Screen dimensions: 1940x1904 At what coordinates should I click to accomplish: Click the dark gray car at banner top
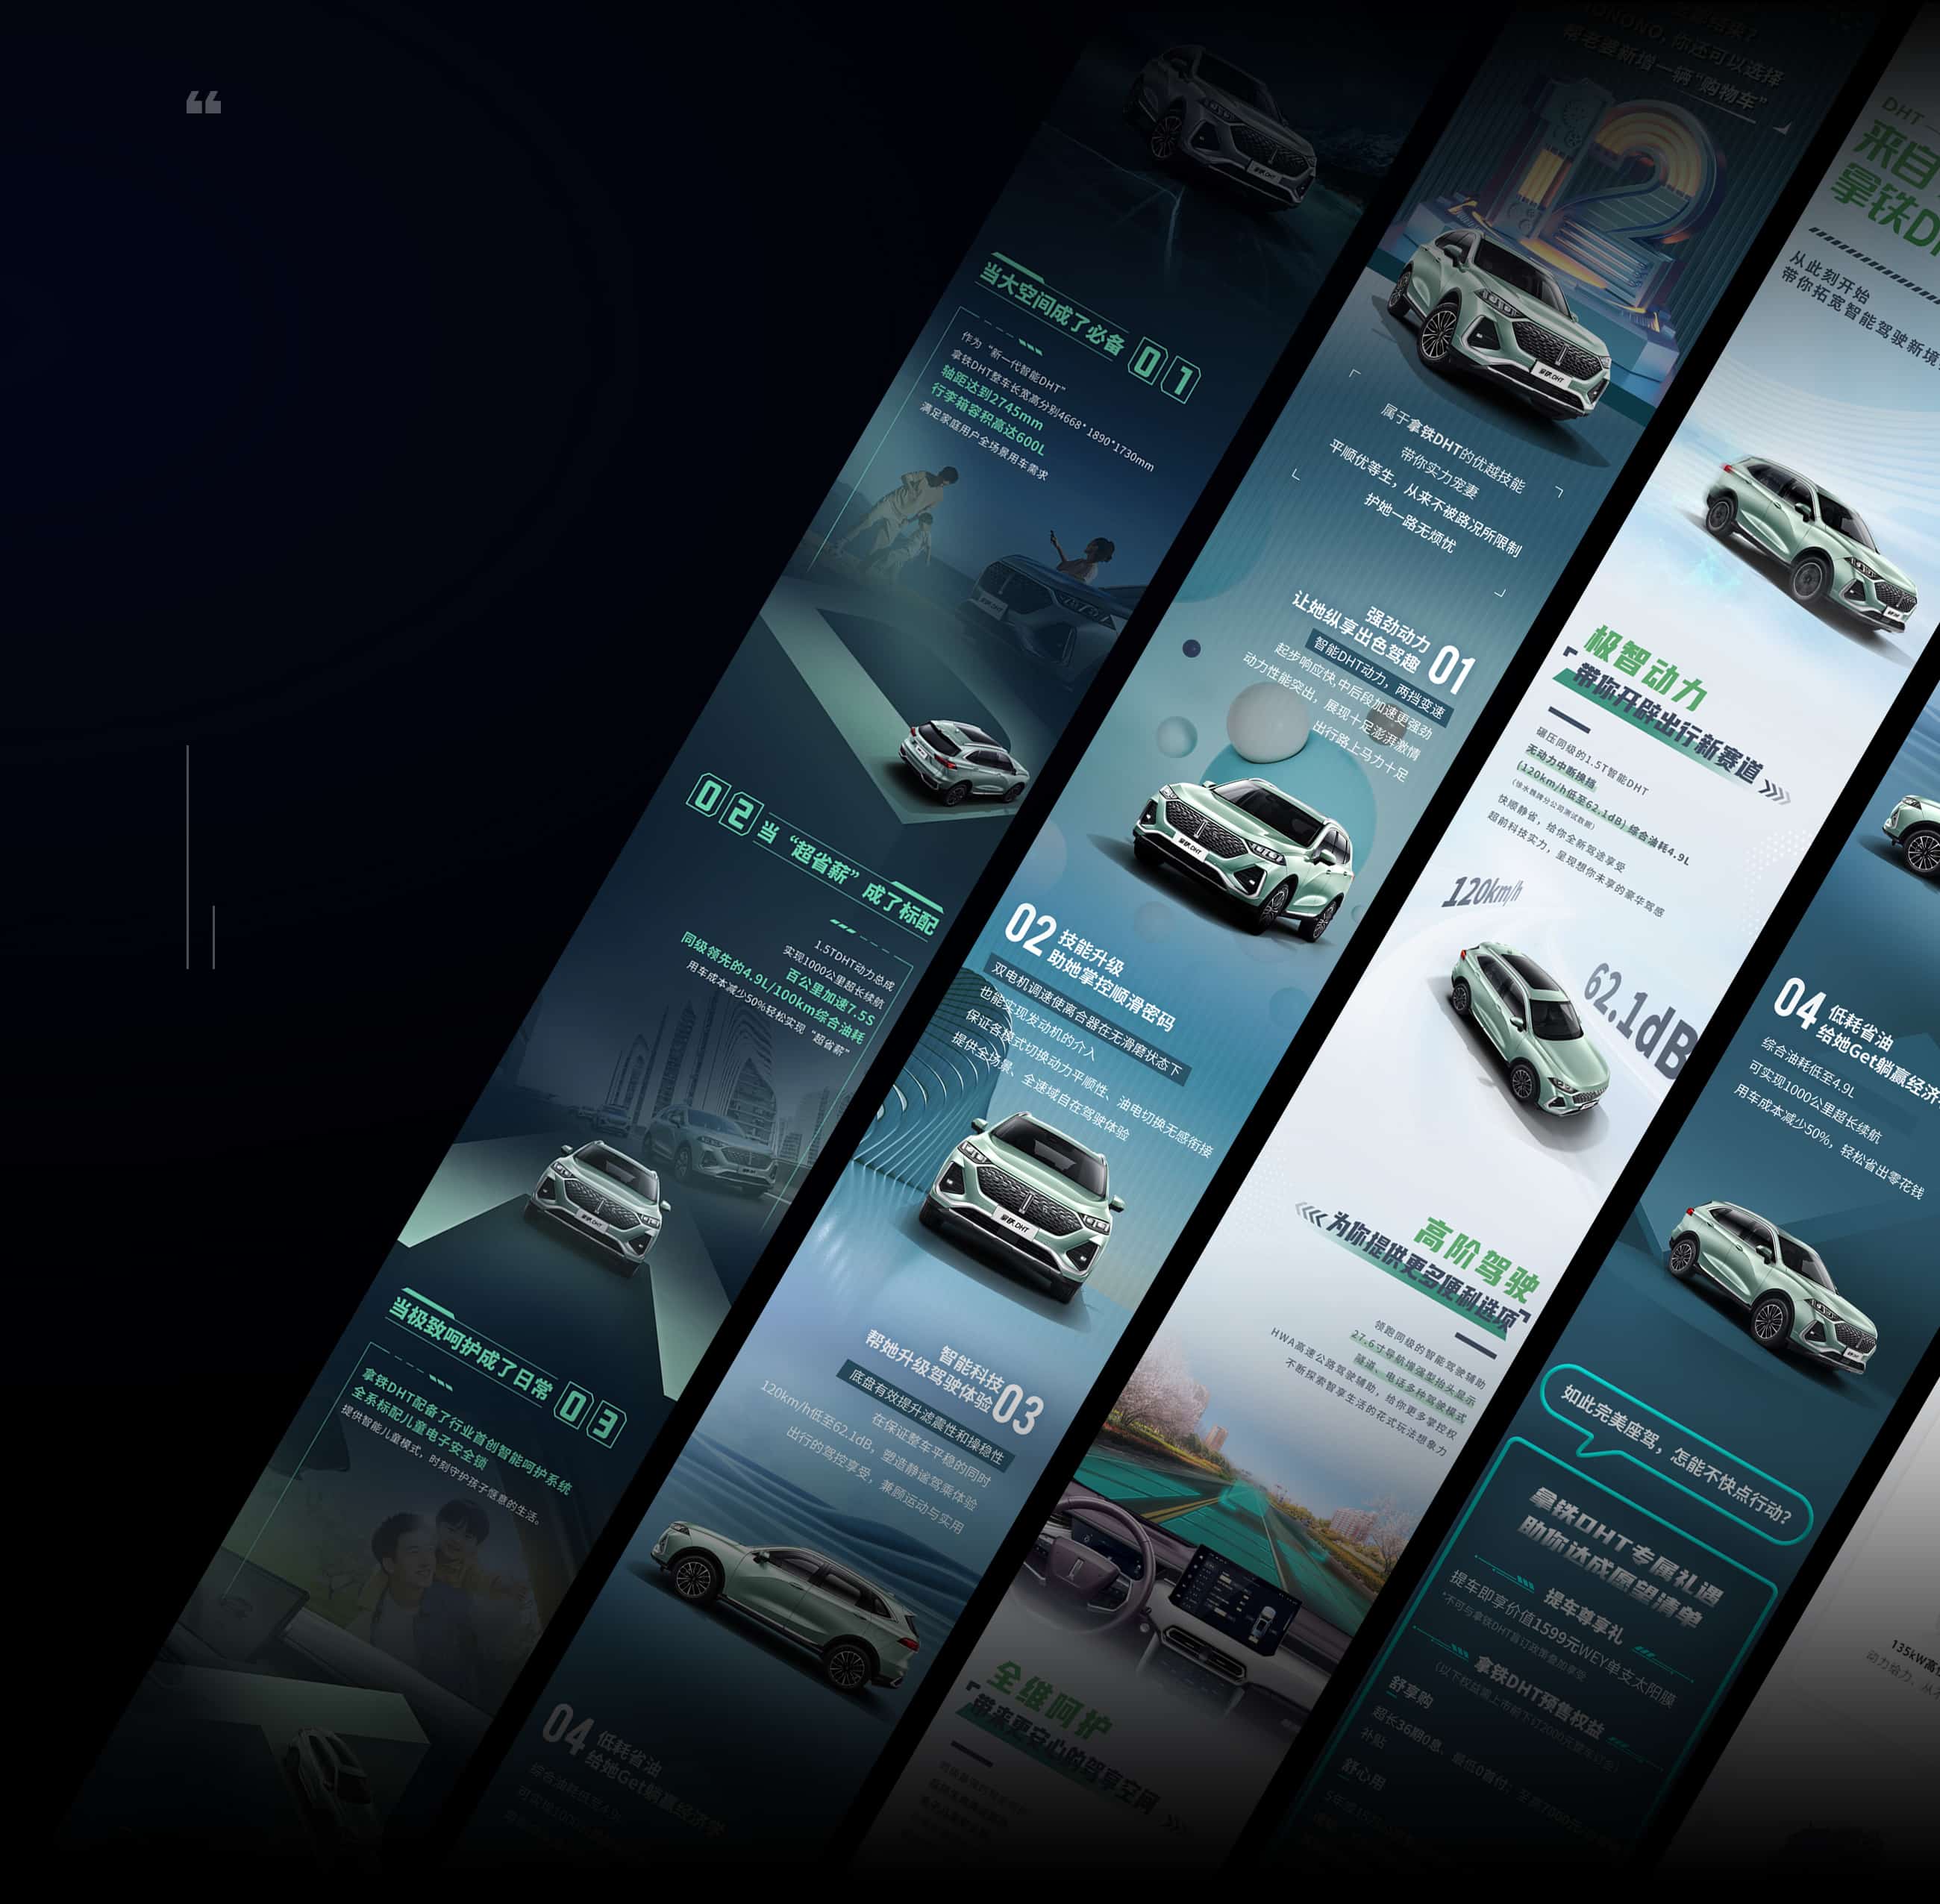pos(1221,129)
